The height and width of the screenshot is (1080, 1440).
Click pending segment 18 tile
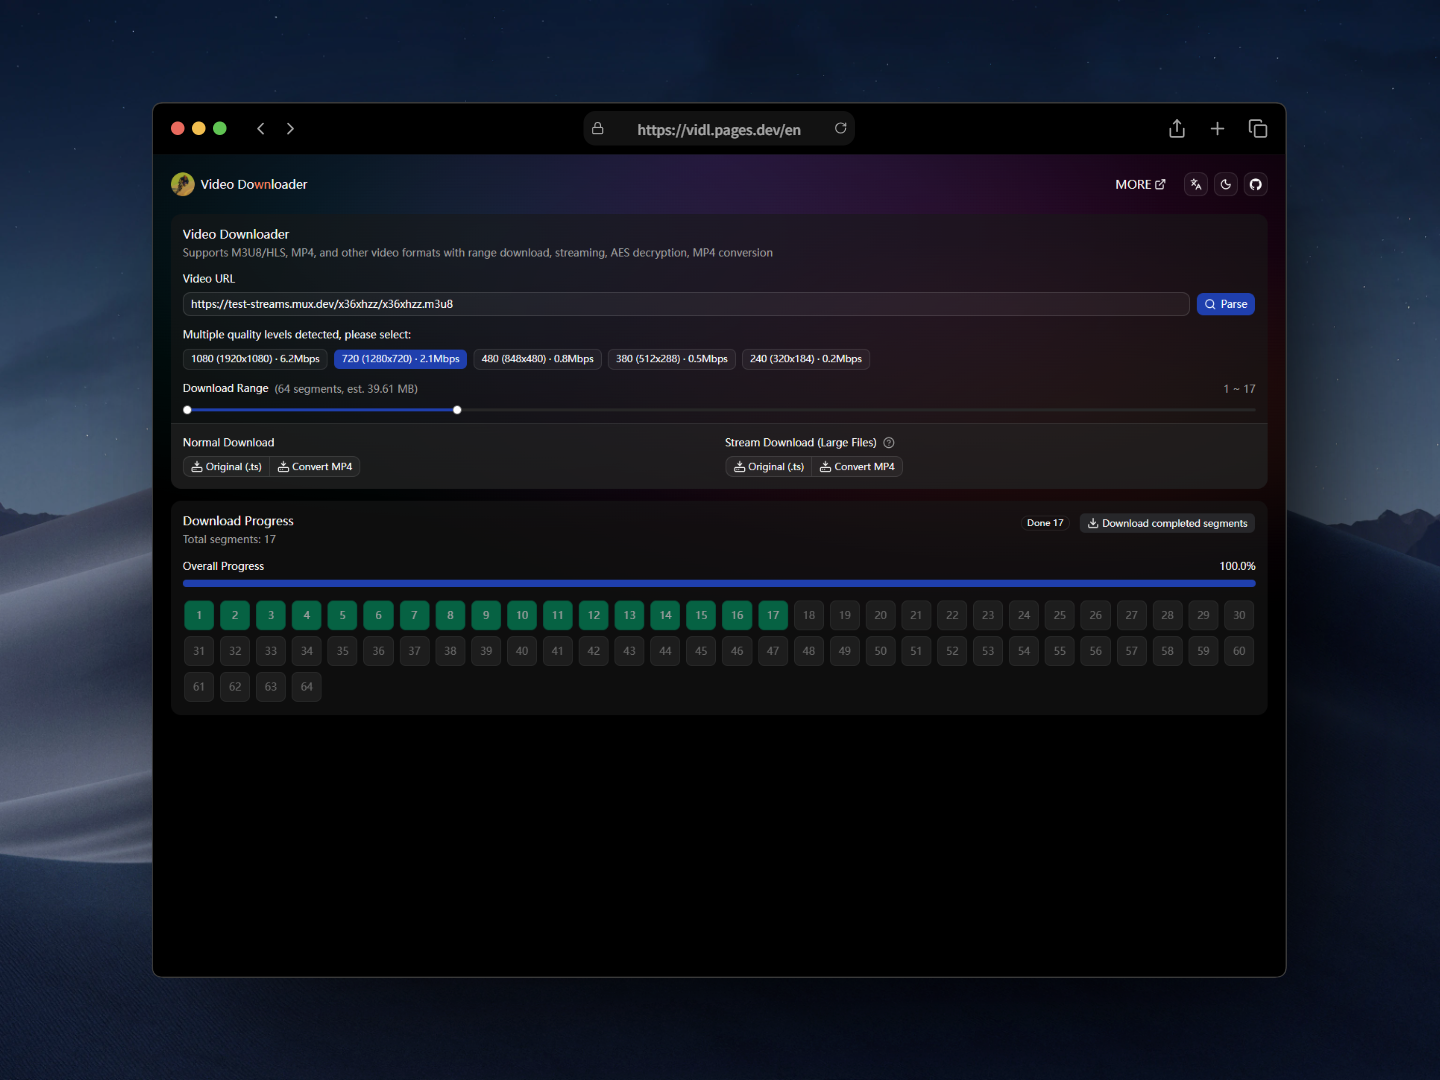tap(809, 615)
